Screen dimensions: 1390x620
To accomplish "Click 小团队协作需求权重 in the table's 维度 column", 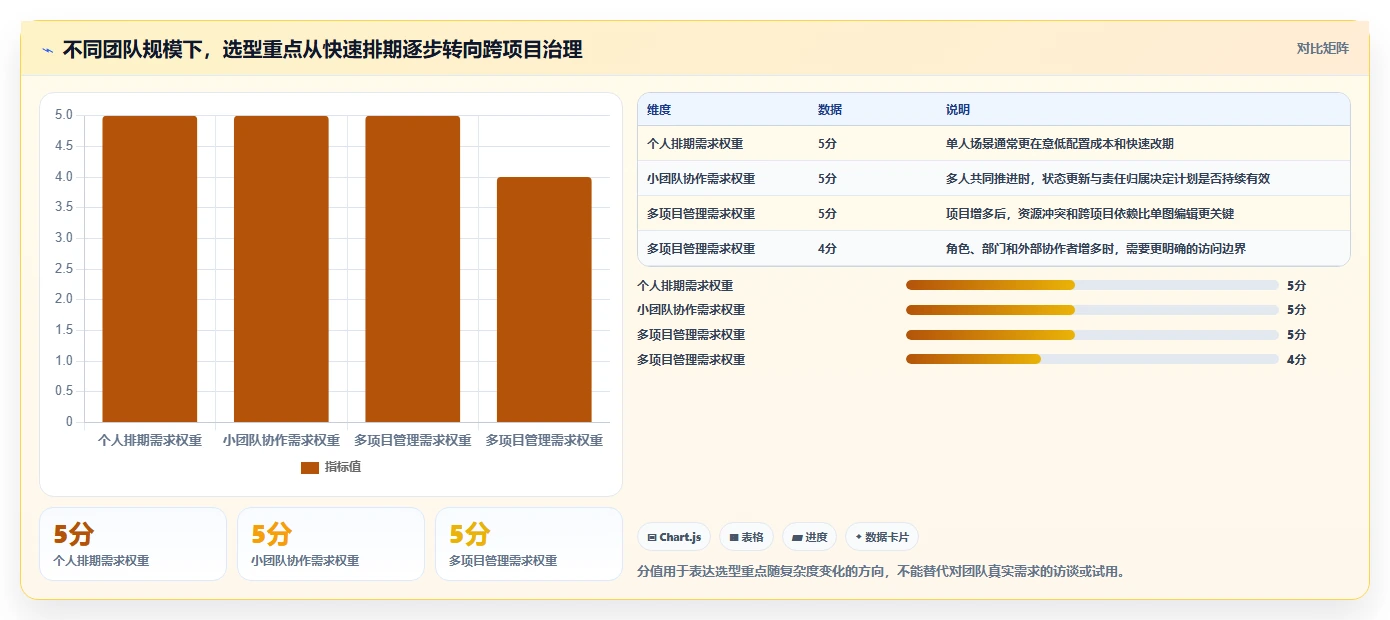I will click(701, 179).
